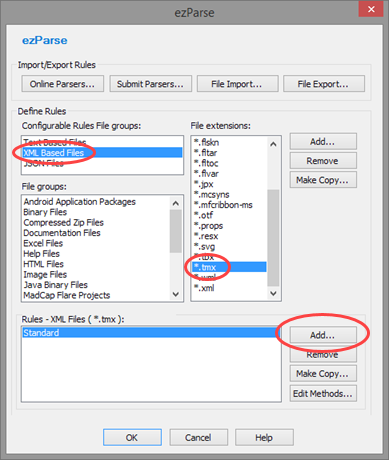Open Edit Methods for the rule
Image resolution: width=389 pixels, height=460 pixels.
click(323, 393)
